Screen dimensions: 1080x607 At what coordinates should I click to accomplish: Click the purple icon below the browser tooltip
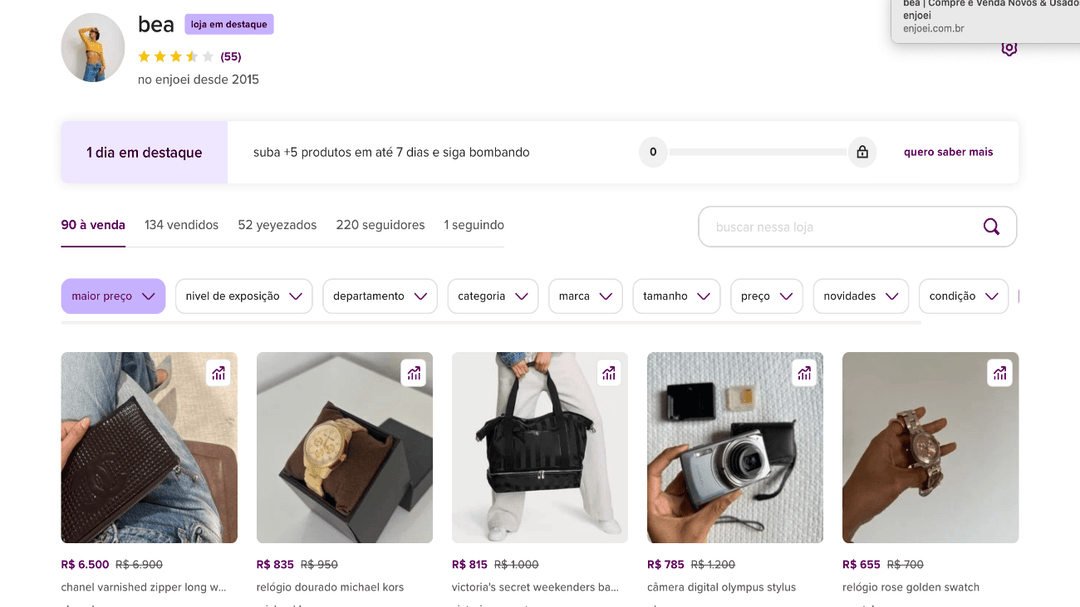tap(1009, 48)
